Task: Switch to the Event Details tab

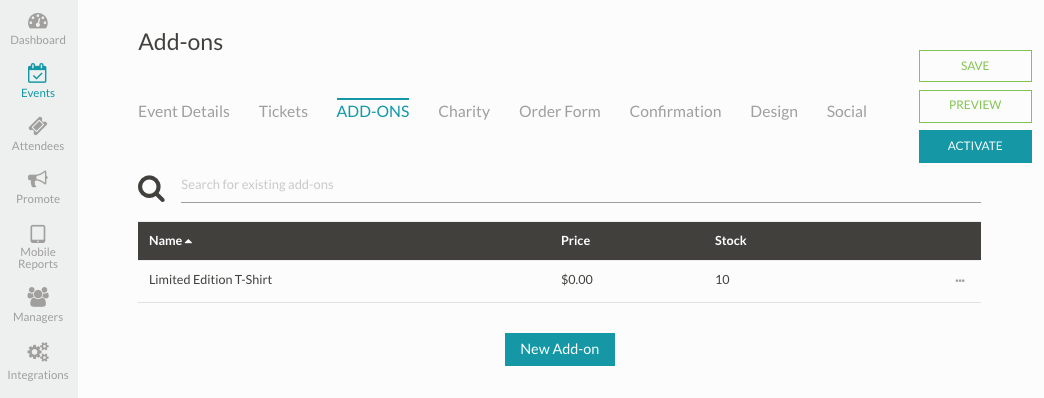Action: (184, 112)
